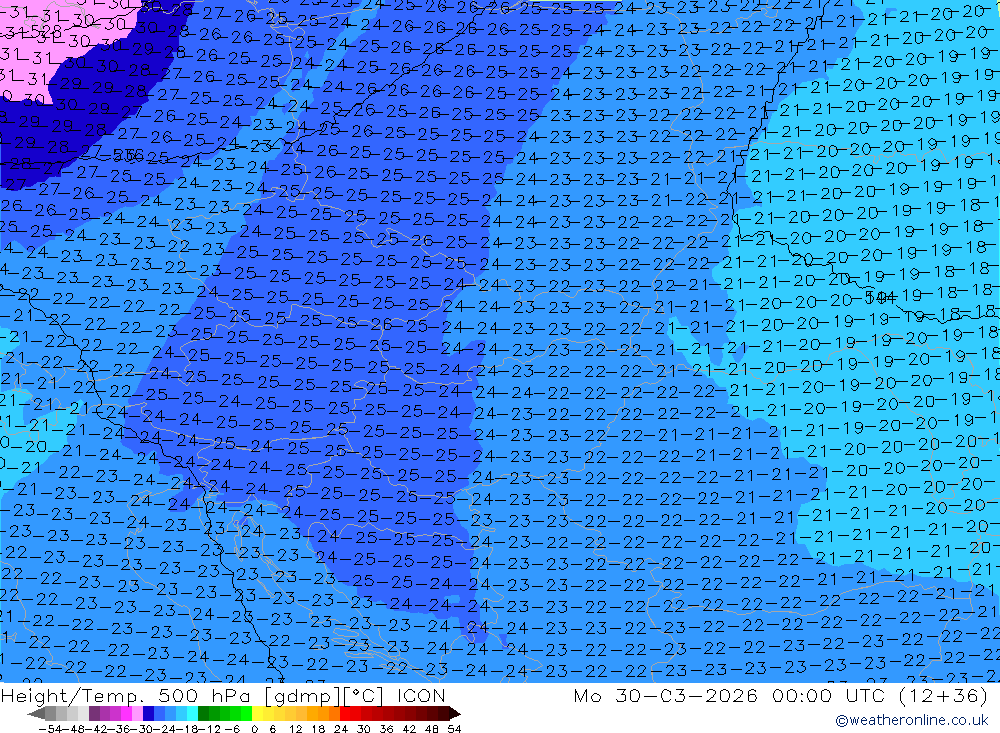The width and height of the screenshot is (1000, 733).
Task: Click the '[gdmp]' unit label
Action: [x=303, y=696]
